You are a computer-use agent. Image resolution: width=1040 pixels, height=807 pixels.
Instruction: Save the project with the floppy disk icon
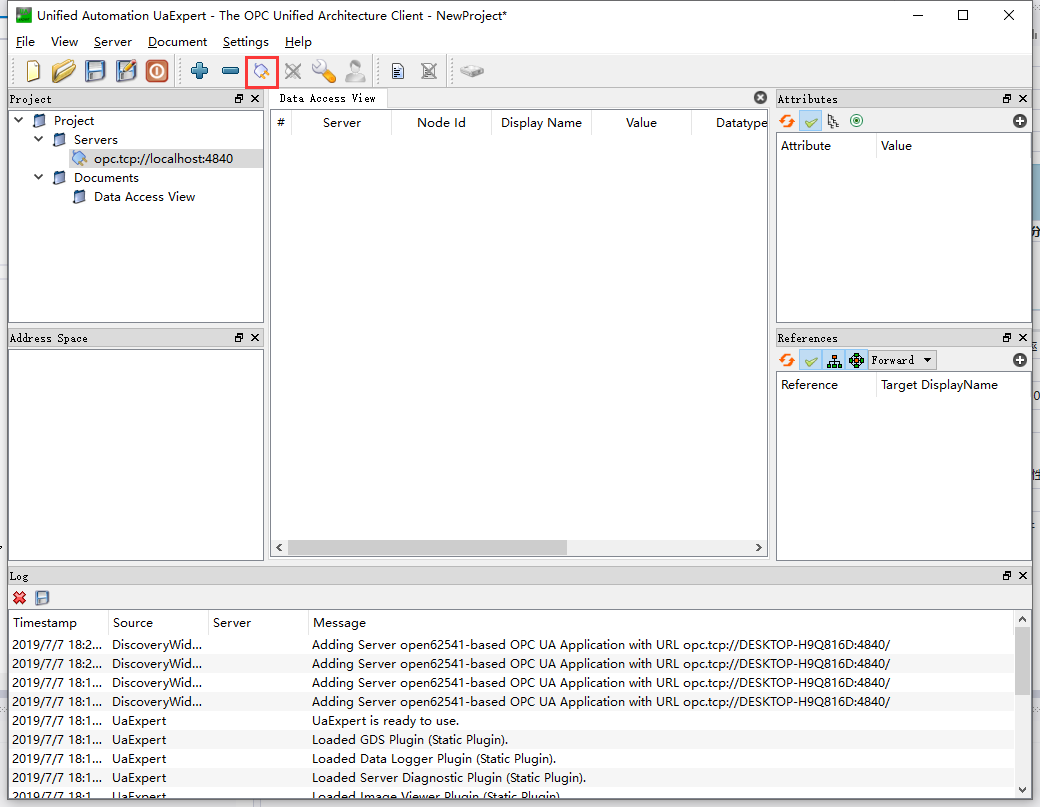95,71
